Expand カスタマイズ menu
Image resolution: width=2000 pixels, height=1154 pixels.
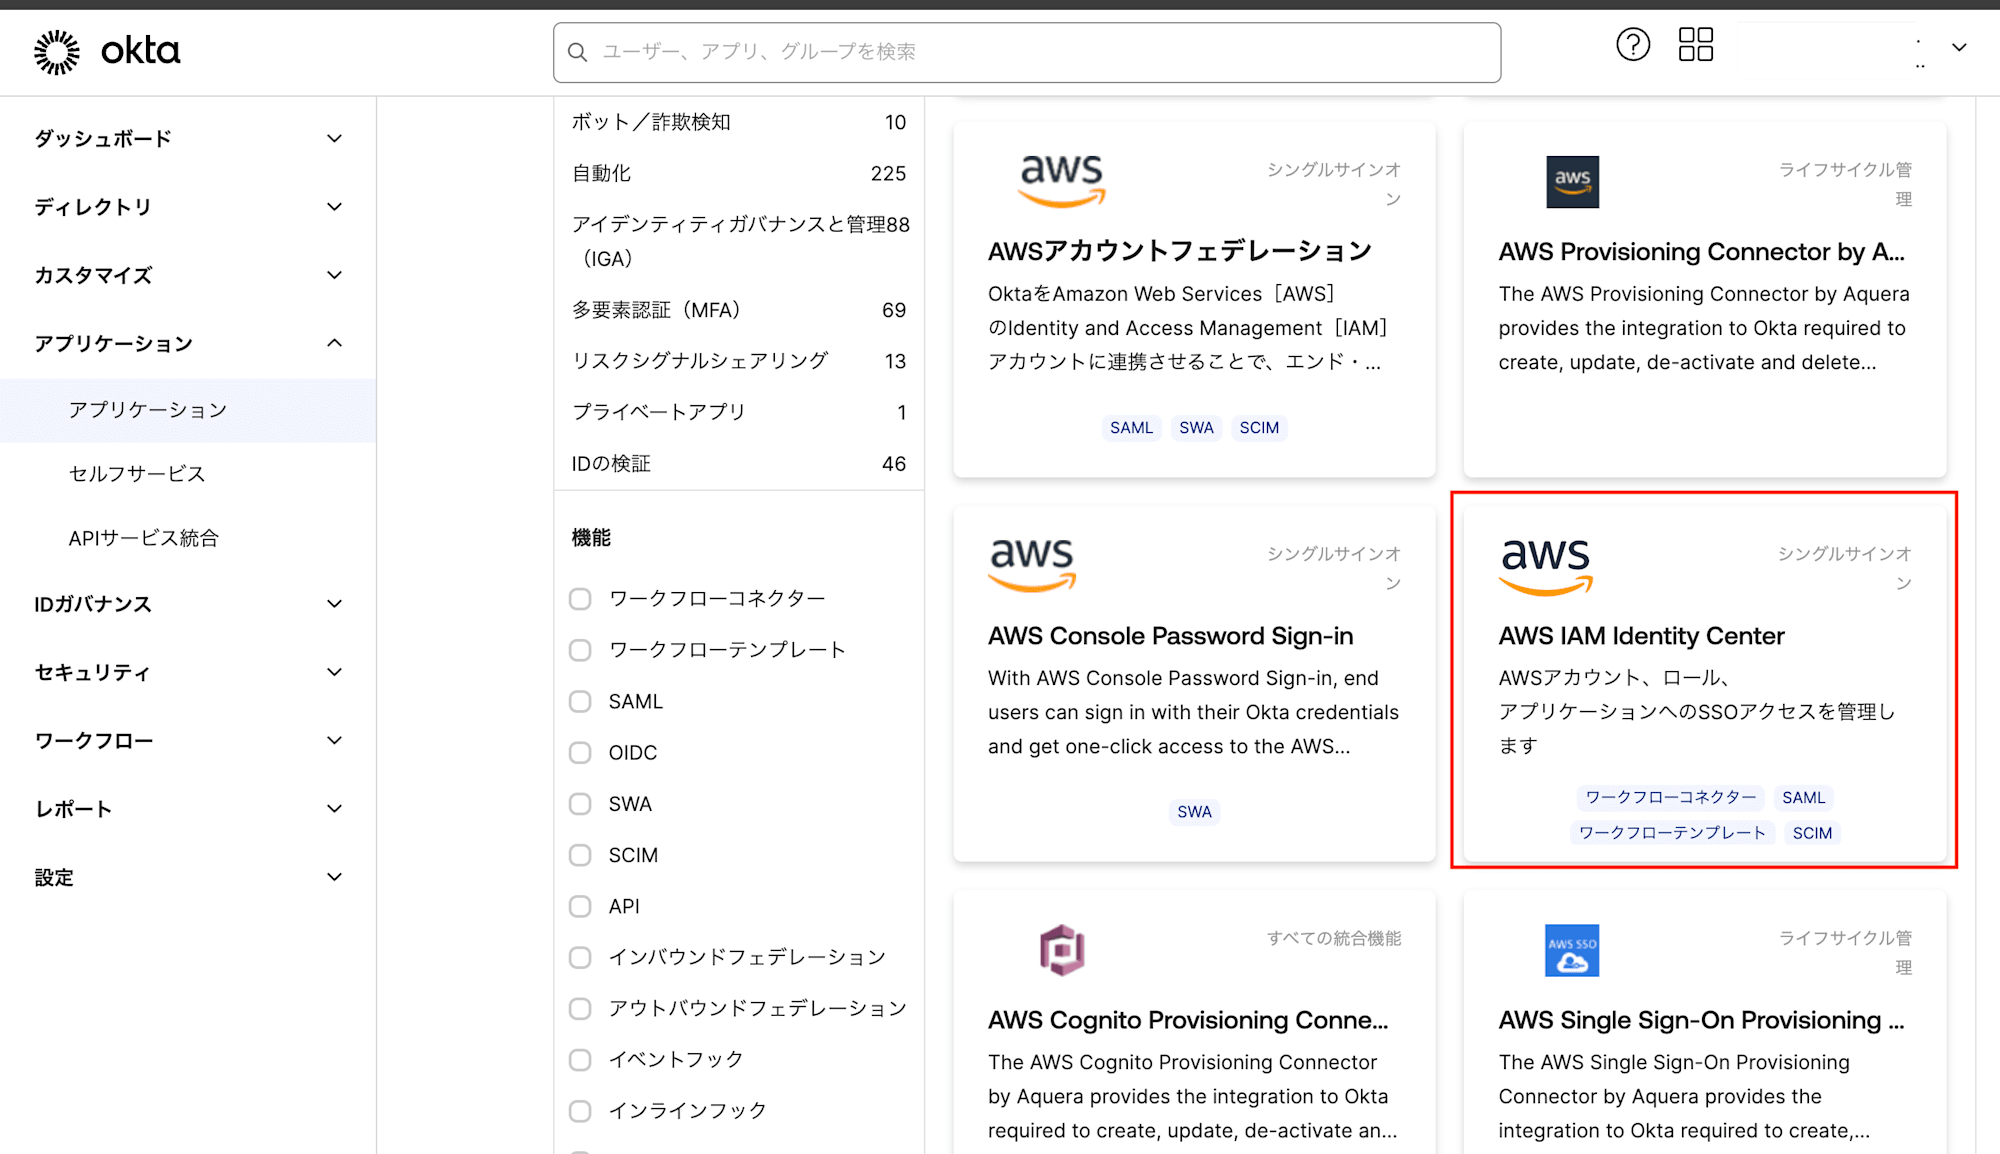pyautogui.click(x=188, y=275)
